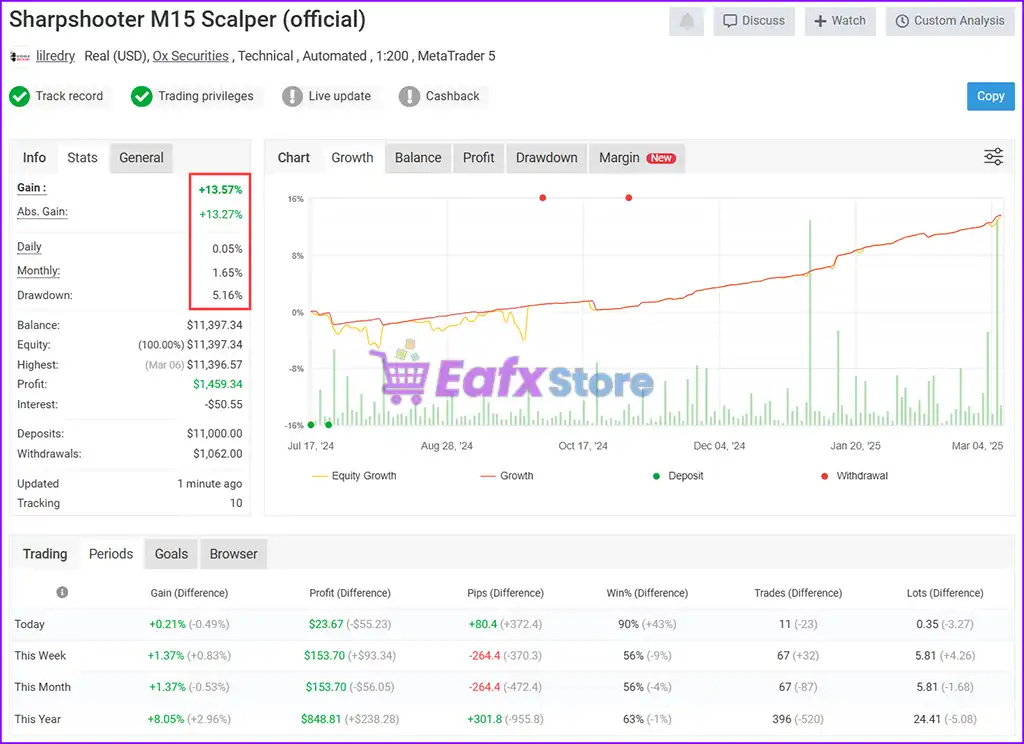Select the Stats tab
This screenshot has height=744, width=1024.
coord(82,158)
